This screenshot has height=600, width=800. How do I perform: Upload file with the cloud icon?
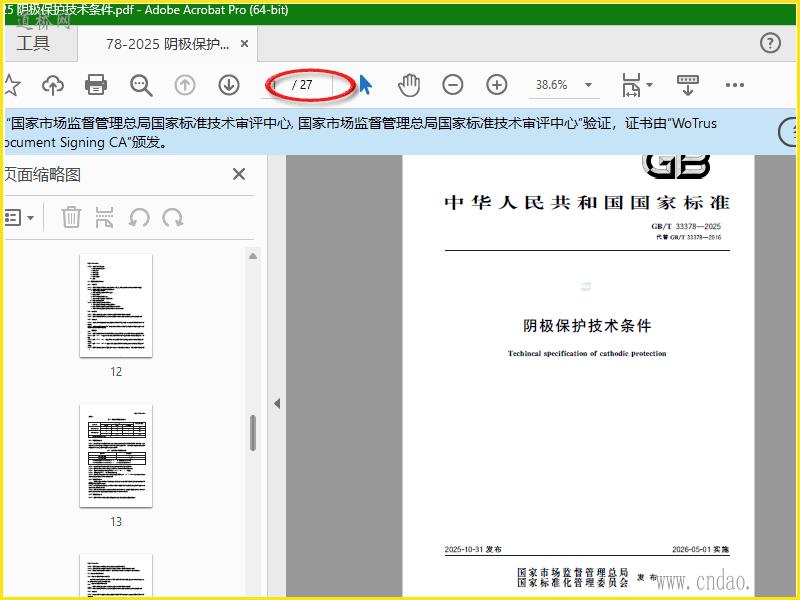click(53, 85)
